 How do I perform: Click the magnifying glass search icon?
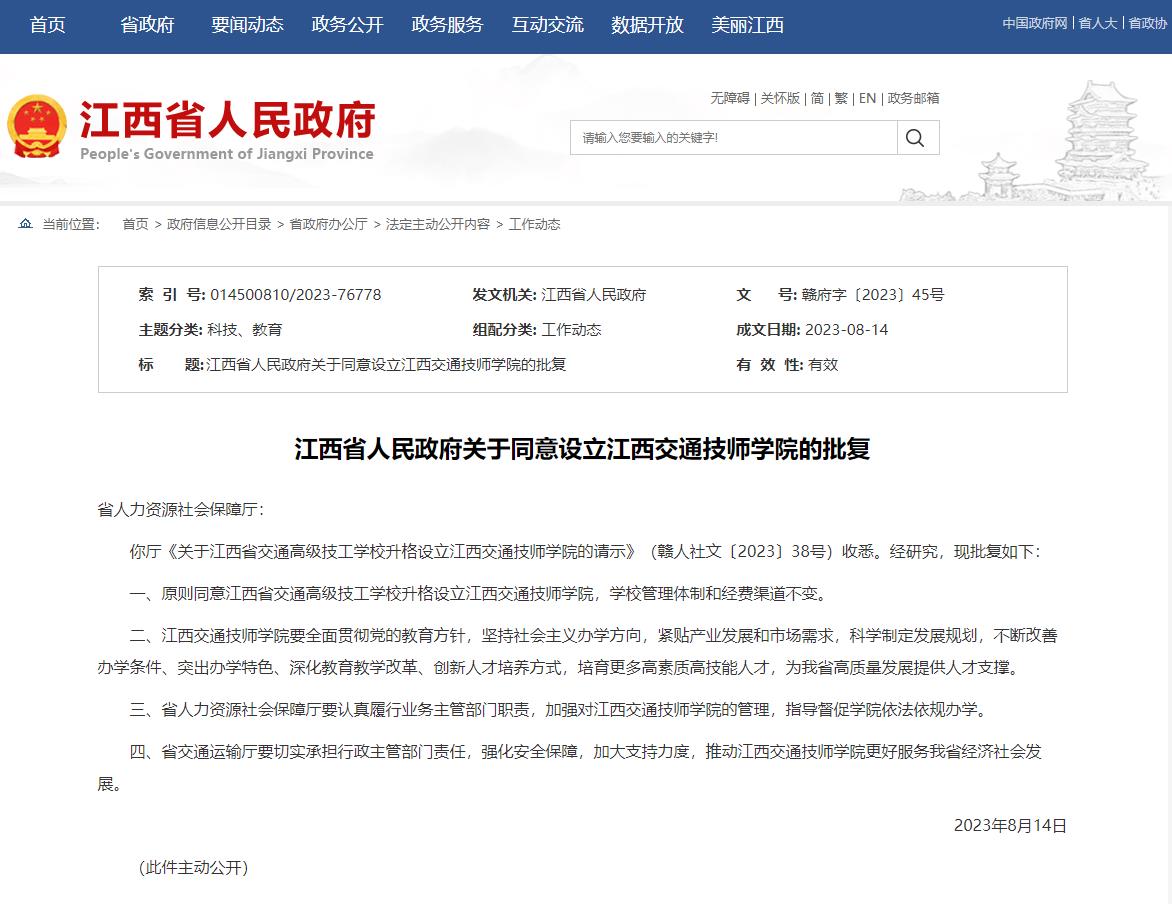click(915, 138)
